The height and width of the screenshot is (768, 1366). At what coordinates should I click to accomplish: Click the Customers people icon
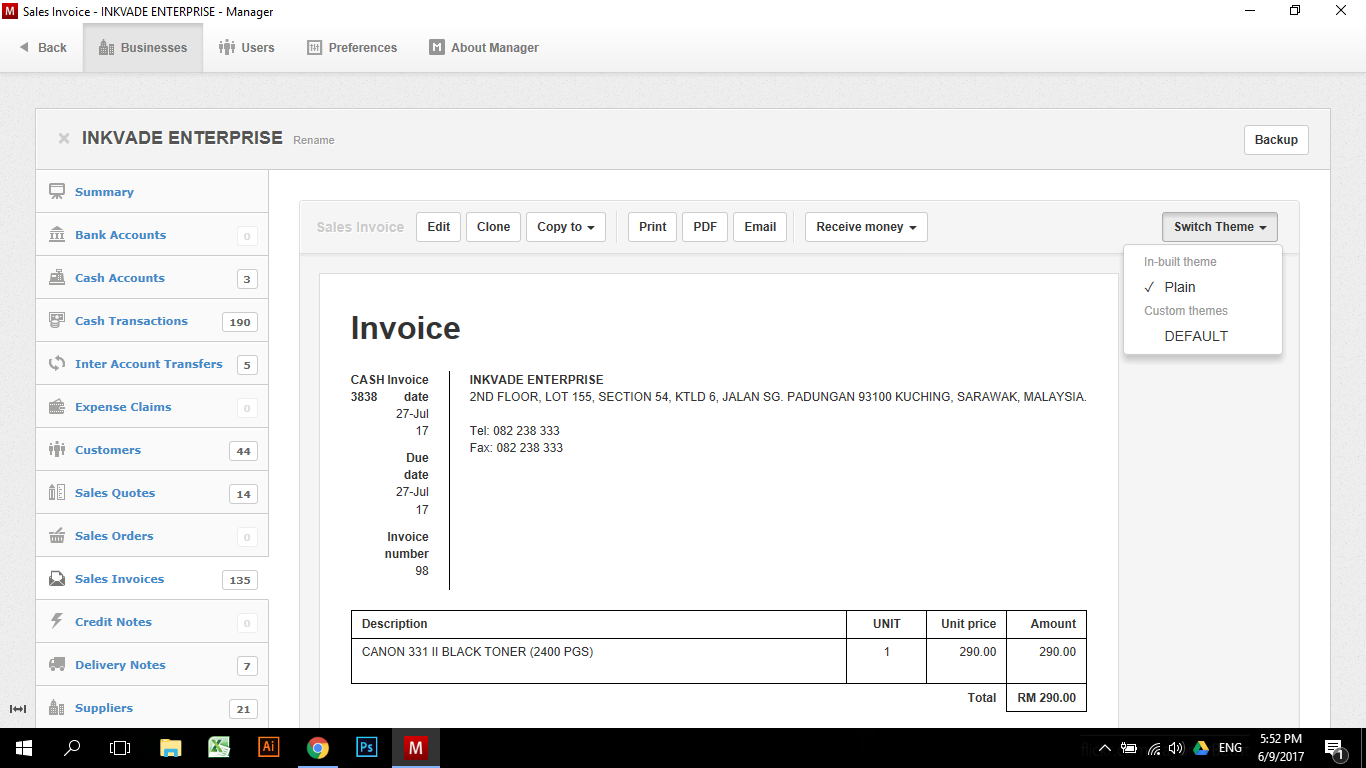pos(57,450)
